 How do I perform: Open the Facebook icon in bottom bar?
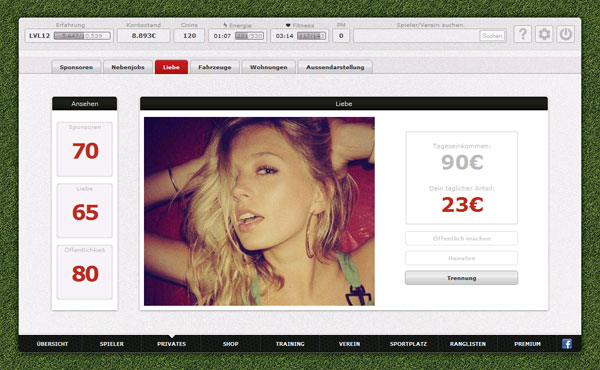567,344
